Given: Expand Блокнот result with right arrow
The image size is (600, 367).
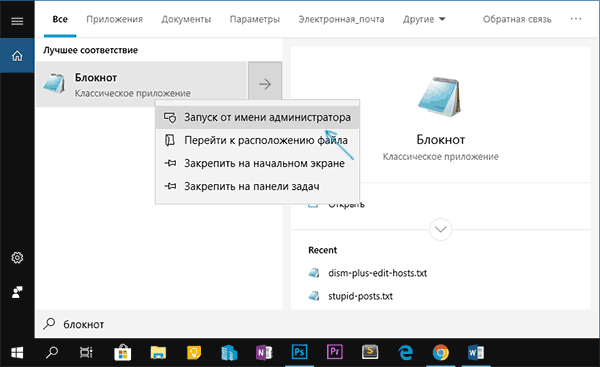Looking at the screenshot, I should coord(265,84).
